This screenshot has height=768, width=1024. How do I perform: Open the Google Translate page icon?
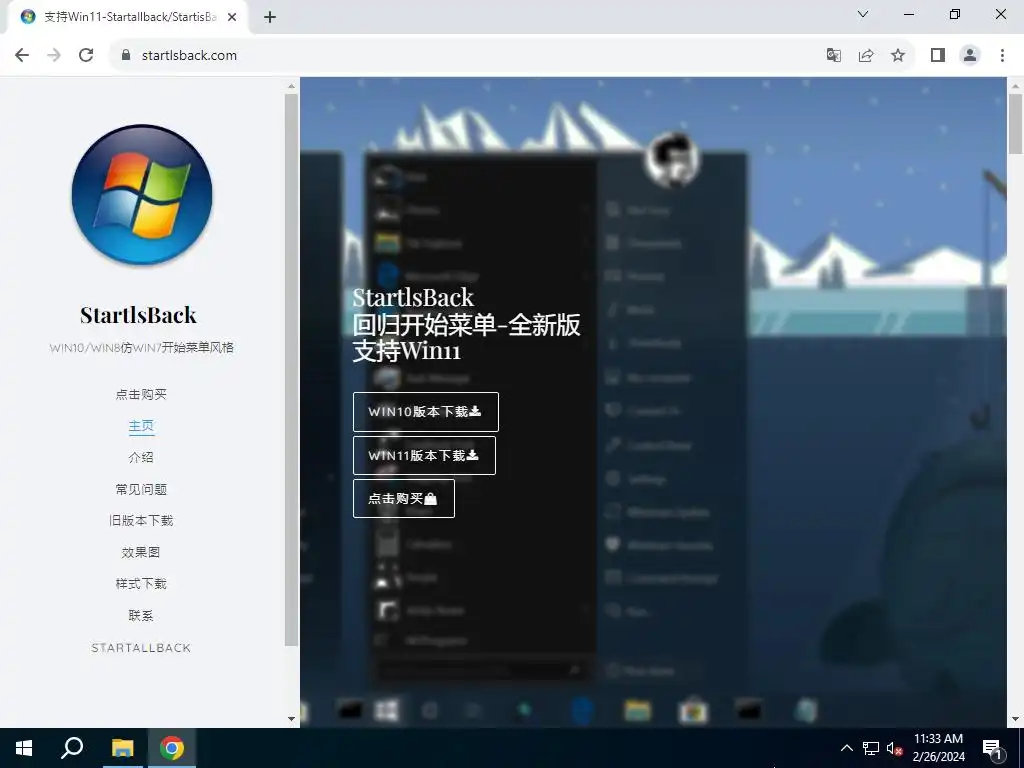pos(833,55)
